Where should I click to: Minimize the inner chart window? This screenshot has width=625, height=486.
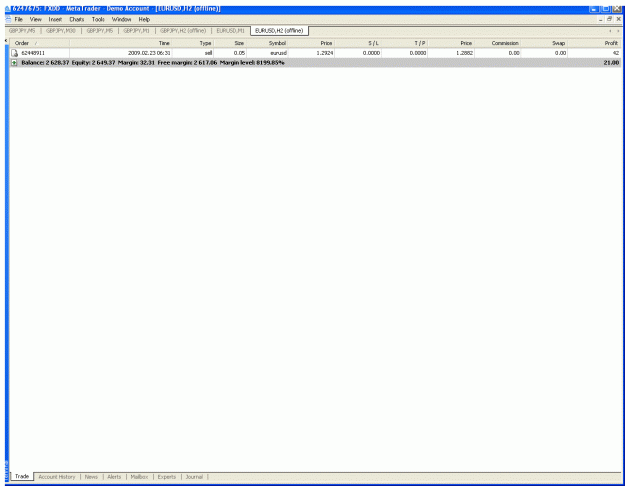(x=601, y=19)
